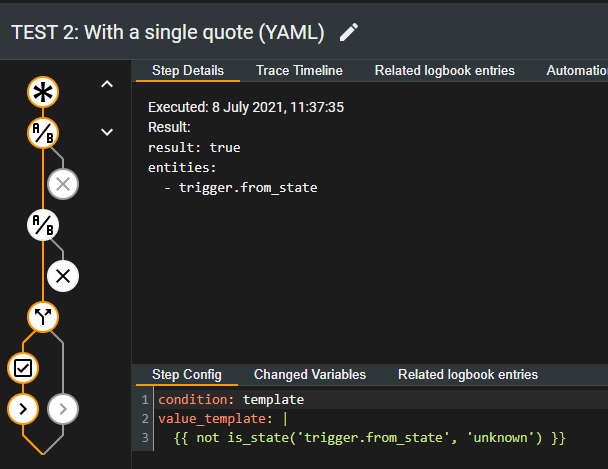Viewport: 608px width, 469px height.
Task: Open upper Related logbook entries tab
Action: pyautogui.click(x=444, y=71)
